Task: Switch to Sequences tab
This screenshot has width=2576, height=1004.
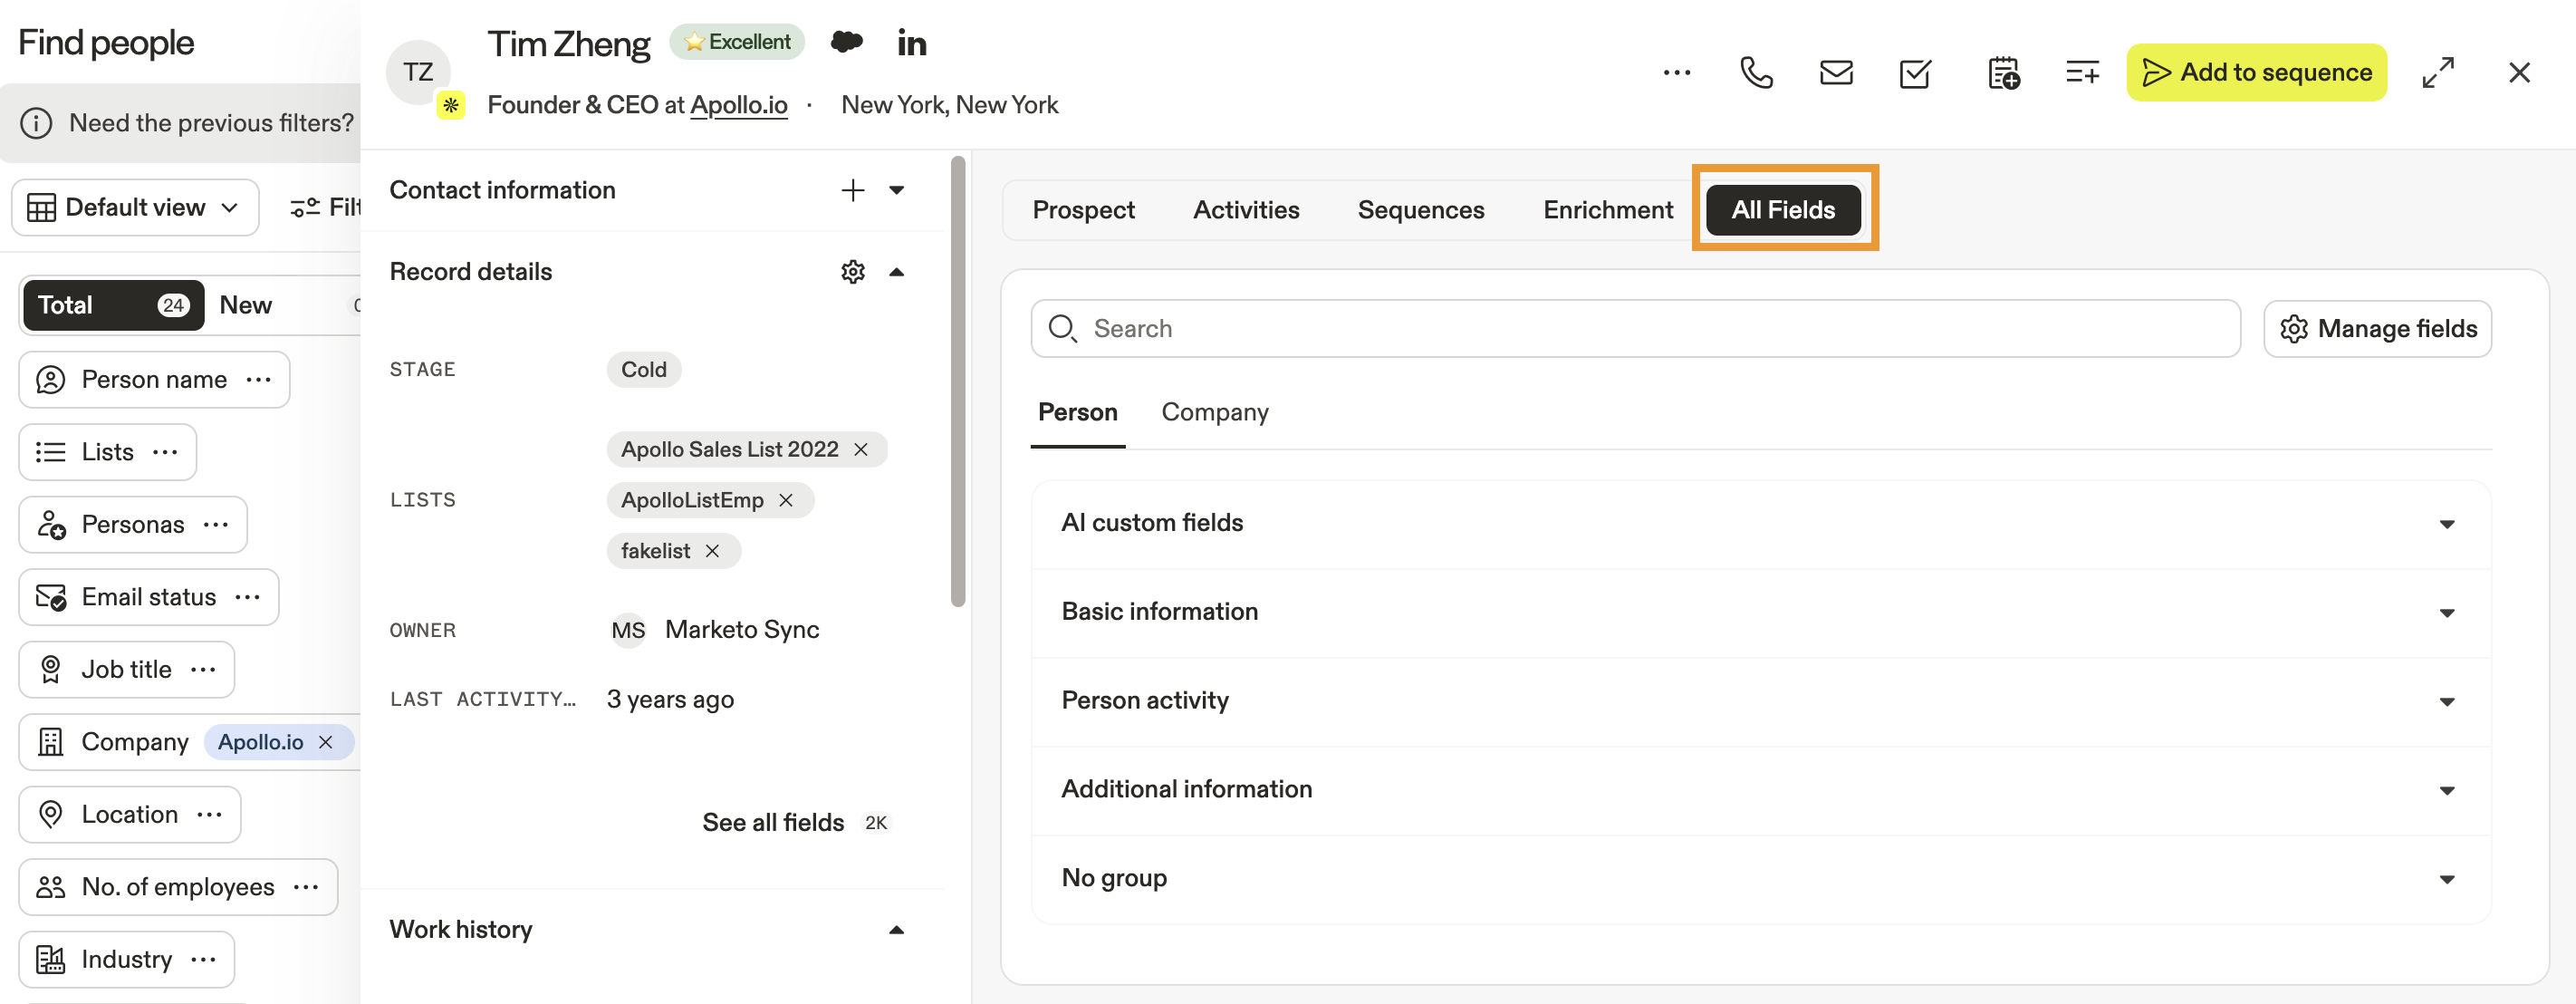Action: click(1421, 210)
